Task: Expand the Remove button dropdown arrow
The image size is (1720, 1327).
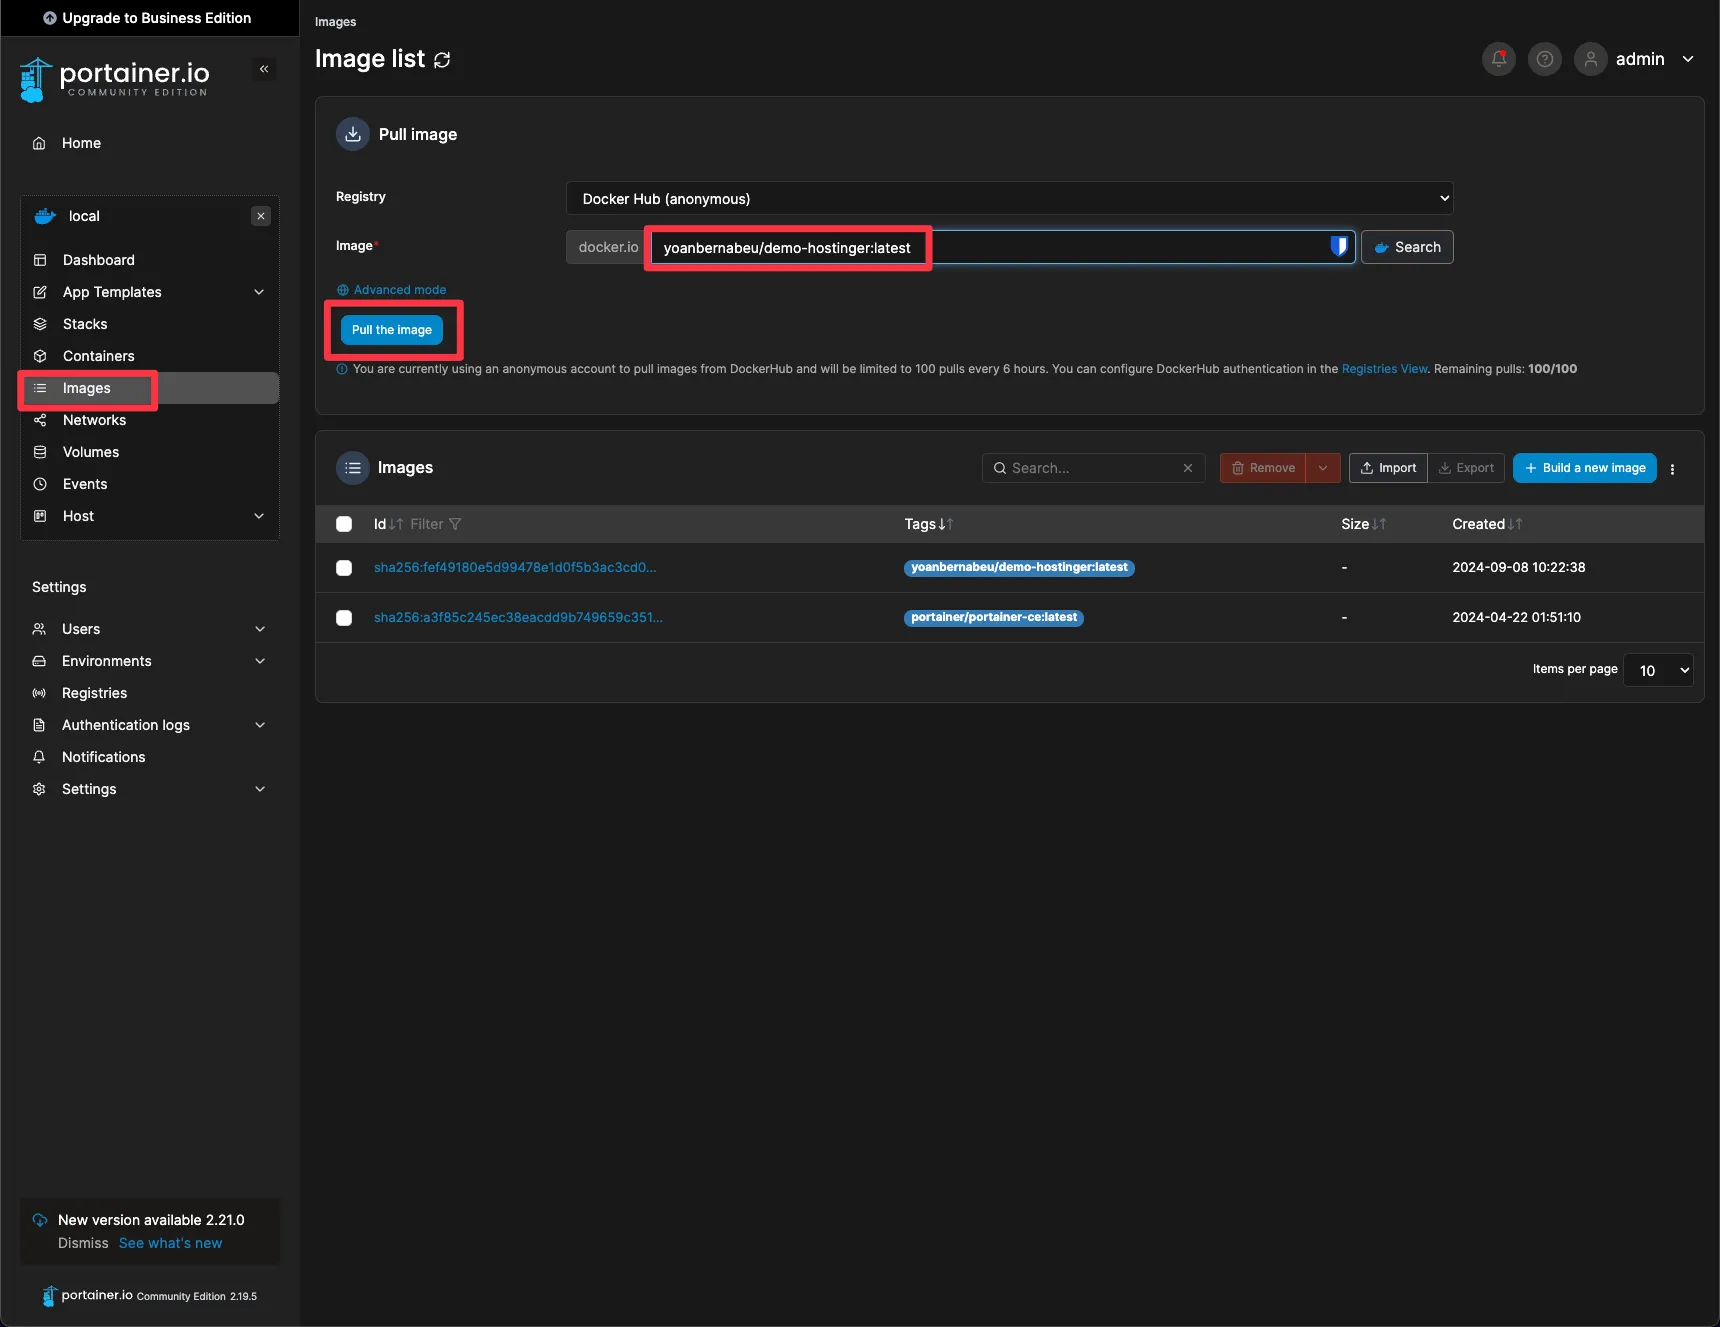Action: (x=1322, y=468)
